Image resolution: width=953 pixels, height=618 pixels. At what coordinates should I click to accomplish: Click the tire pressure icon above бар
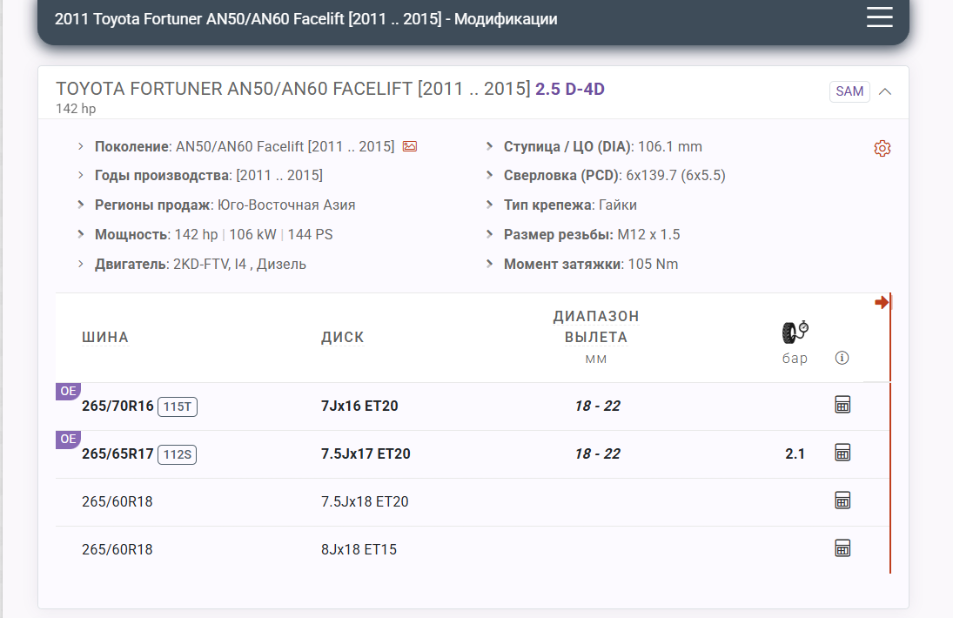click(x=794, y=333)
